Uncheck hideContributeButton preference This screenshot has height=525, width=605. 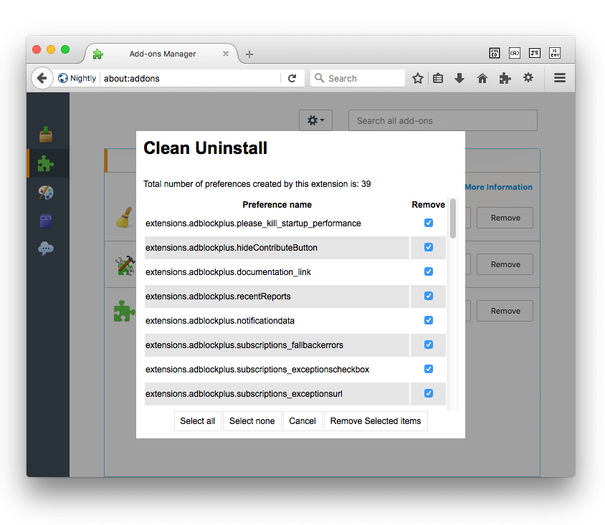[428, 247]
